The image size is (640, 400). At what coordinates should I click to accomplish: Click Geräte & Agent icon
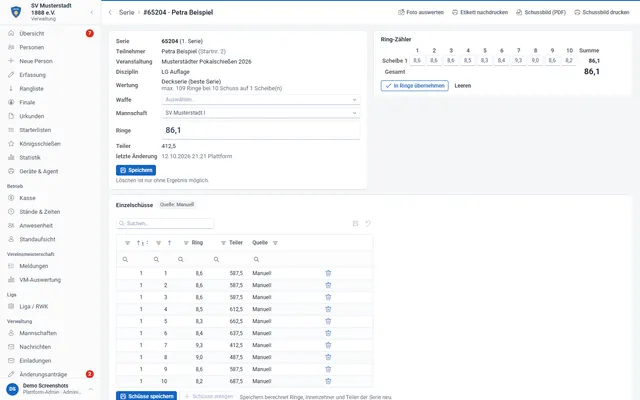[x=11, y=171]
